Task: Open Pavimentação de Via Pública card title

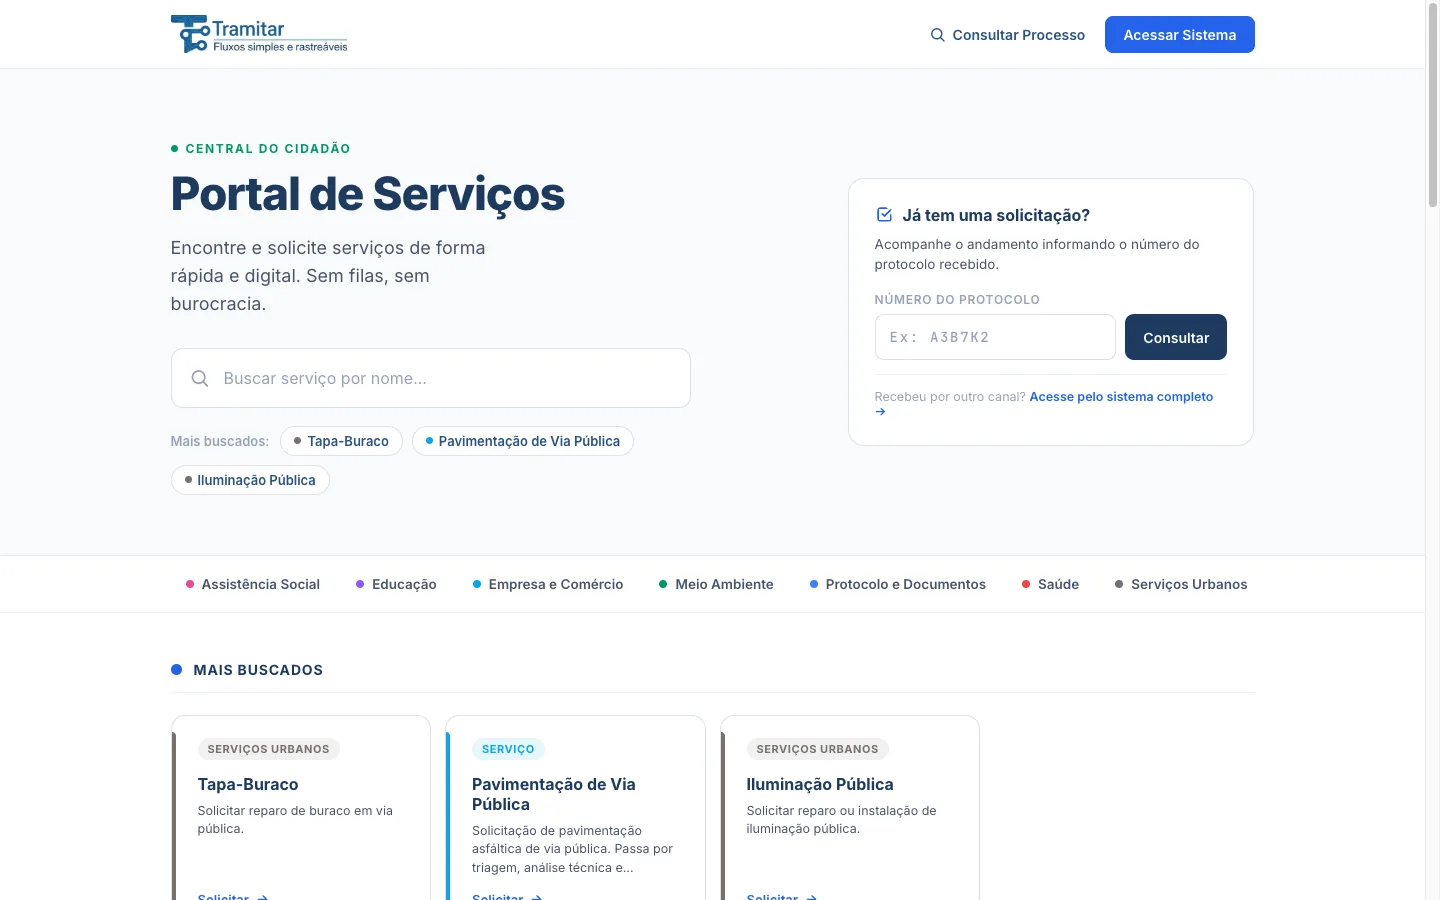Action: pyautogui.click(x=554, y=794)
